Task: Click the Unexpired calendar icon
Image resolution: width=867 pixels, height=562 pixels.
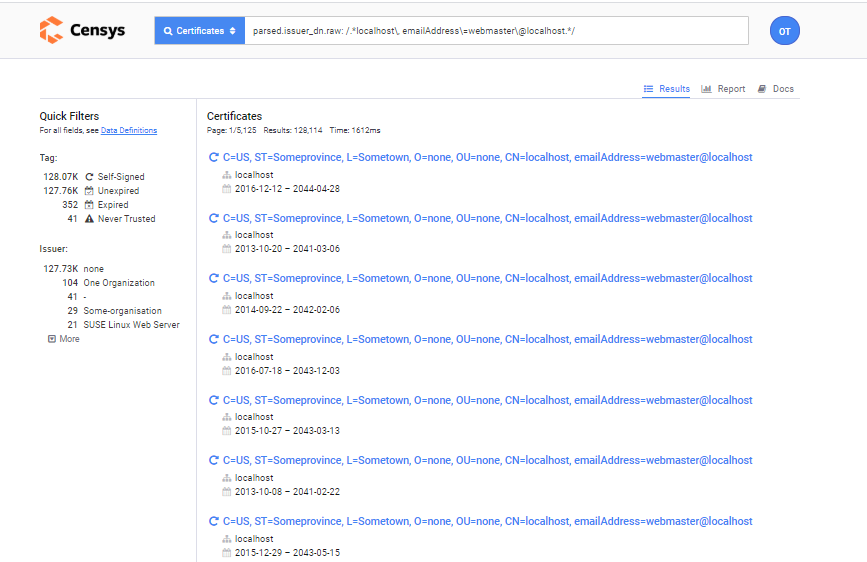Action: (89, 191)
